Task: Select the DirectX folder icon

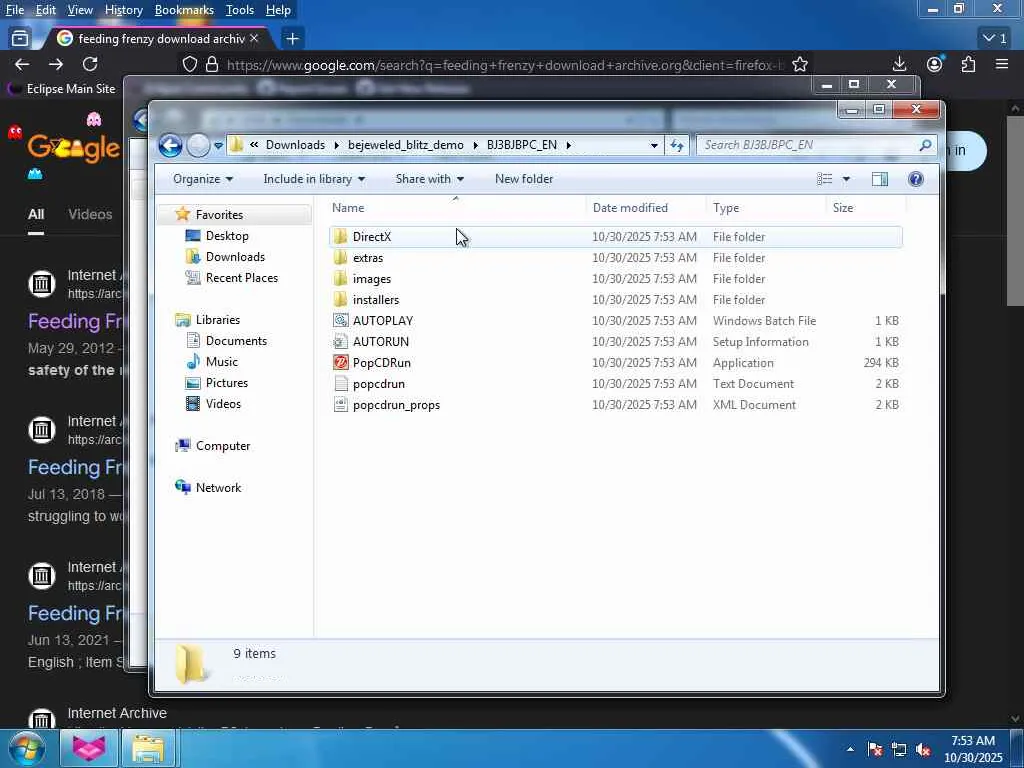Action: pos(340,237)
